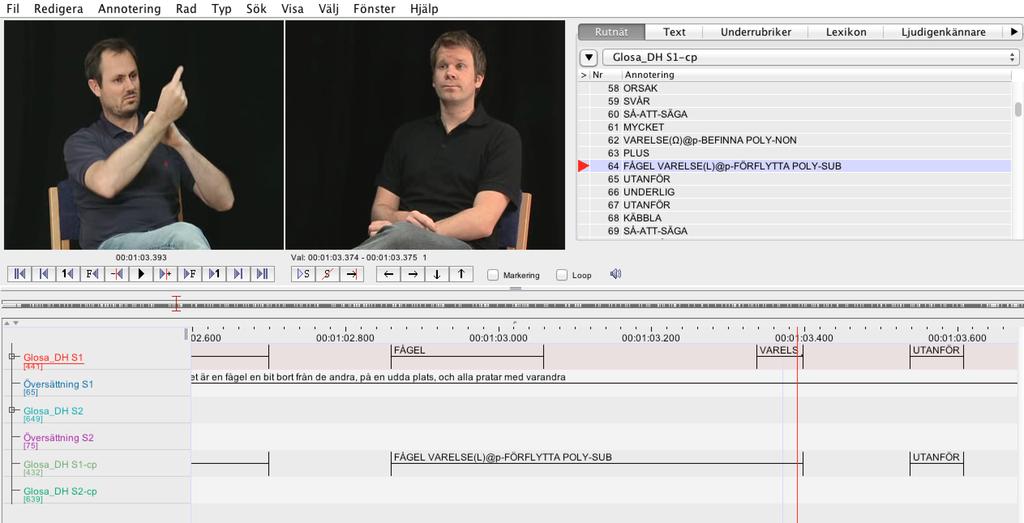Open the Visa menu
The image size is (1024, 523).
292,8
